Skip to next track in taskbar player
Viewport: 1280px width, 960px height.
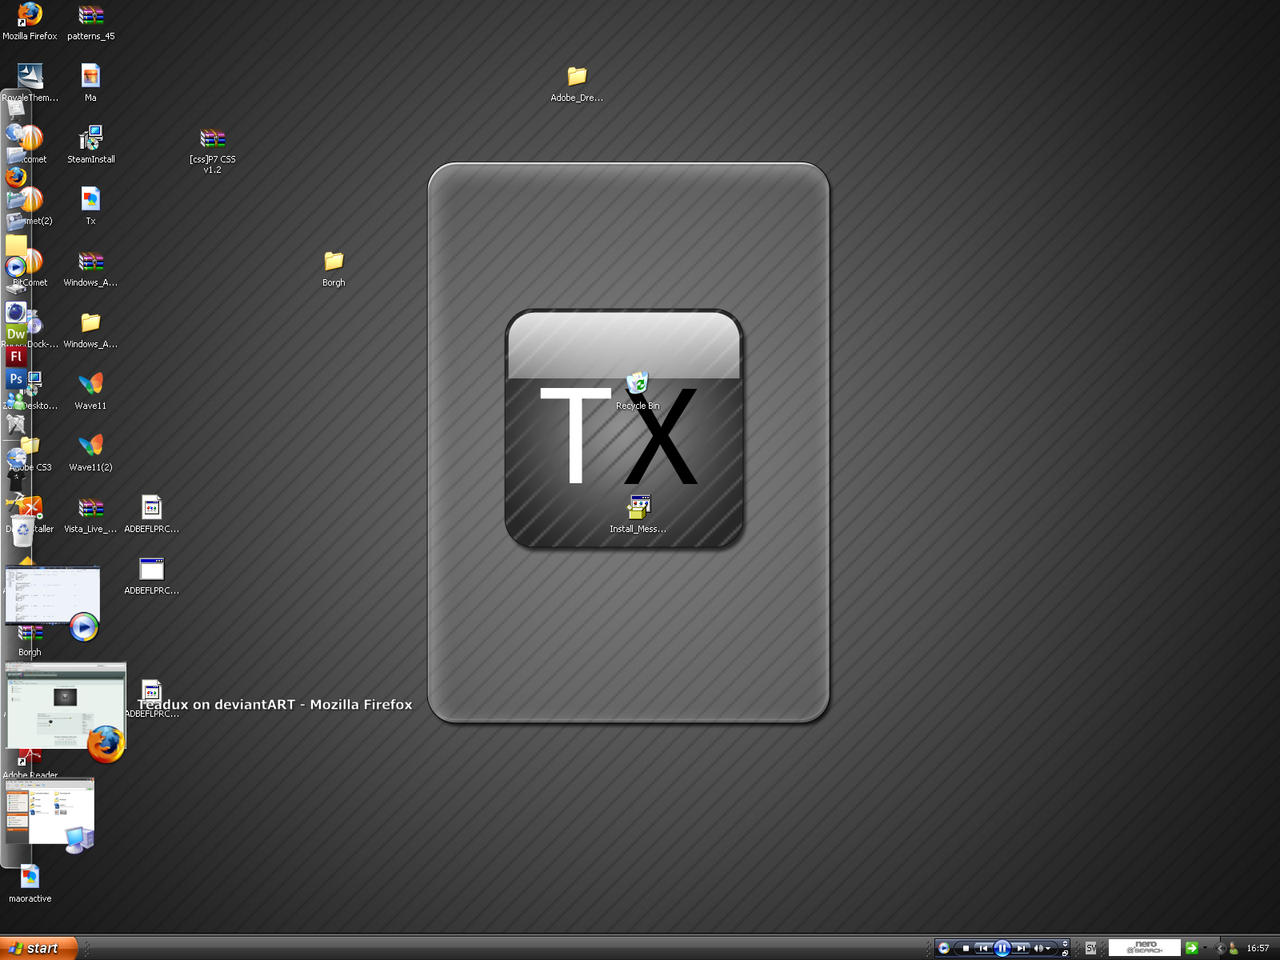point(1021,948)
